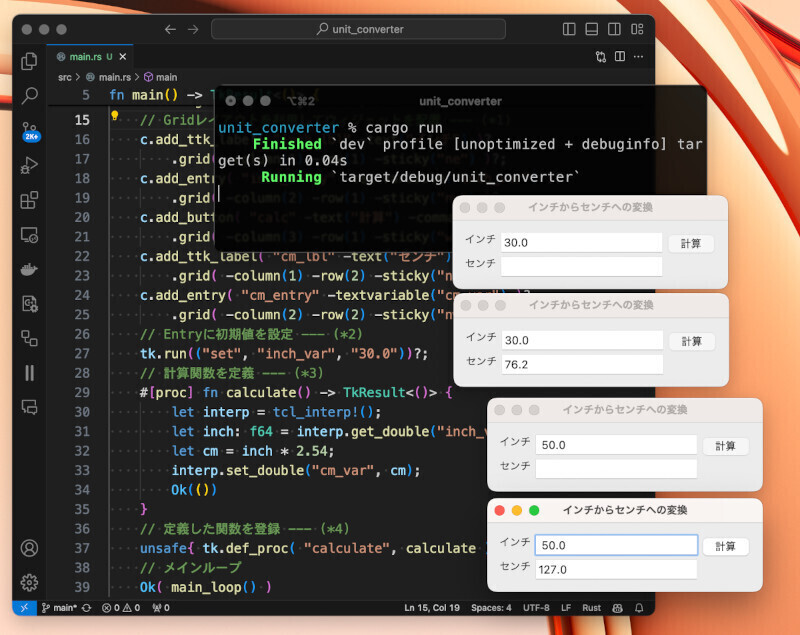Click 'Rust' language mode in status bar
Screen dimensions: 800x635
click(x=591, y=607)
